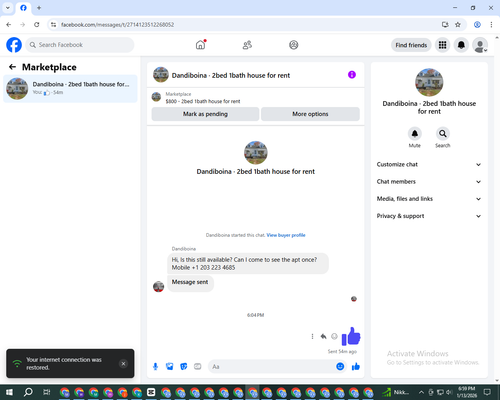
Task: Click the 'Message sent' bubble
Action: tap(190, 282)
